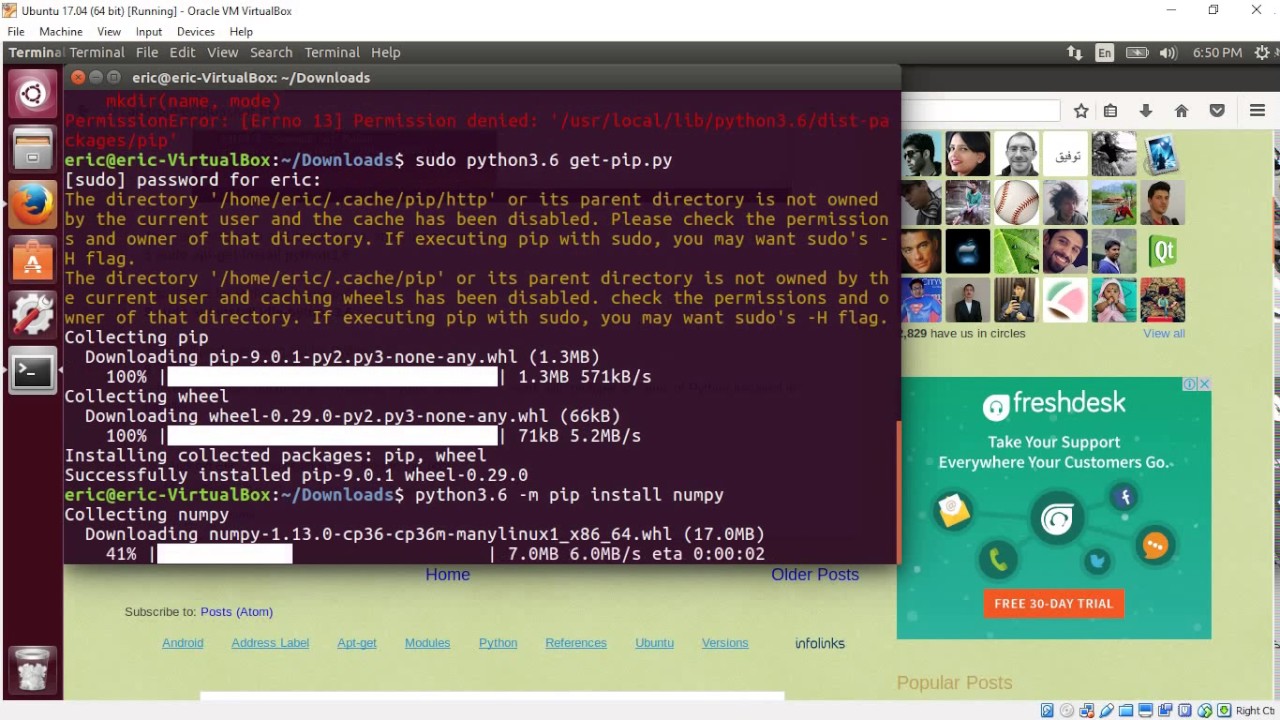The height and width of the screenshot is (720, 1280).
Task: Save page to Pocket
Action: (x=1217, y=111)
